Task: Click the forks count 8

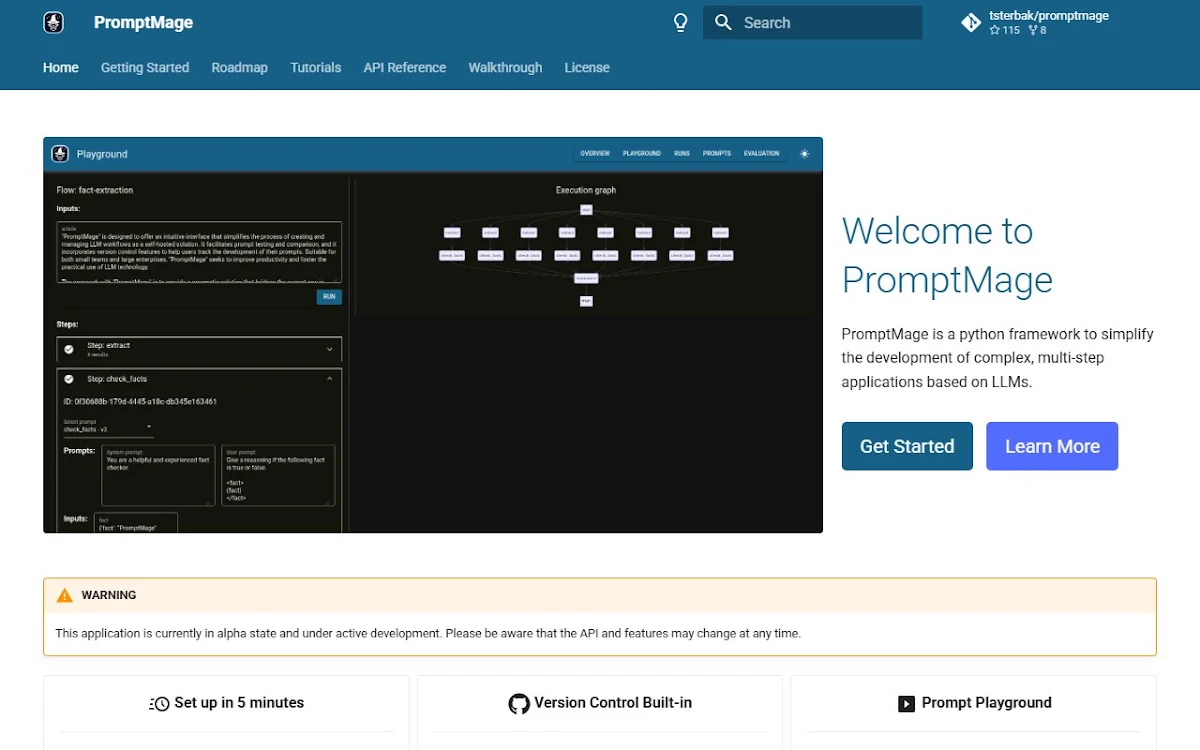Action: [1037, 30]
